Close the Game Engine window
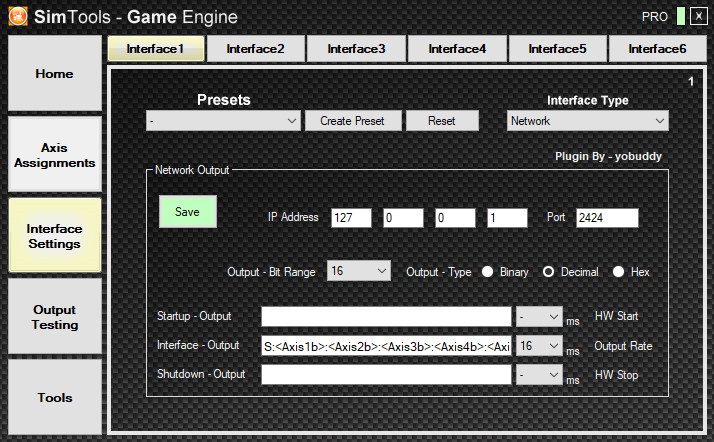 [x=698, y=17]
